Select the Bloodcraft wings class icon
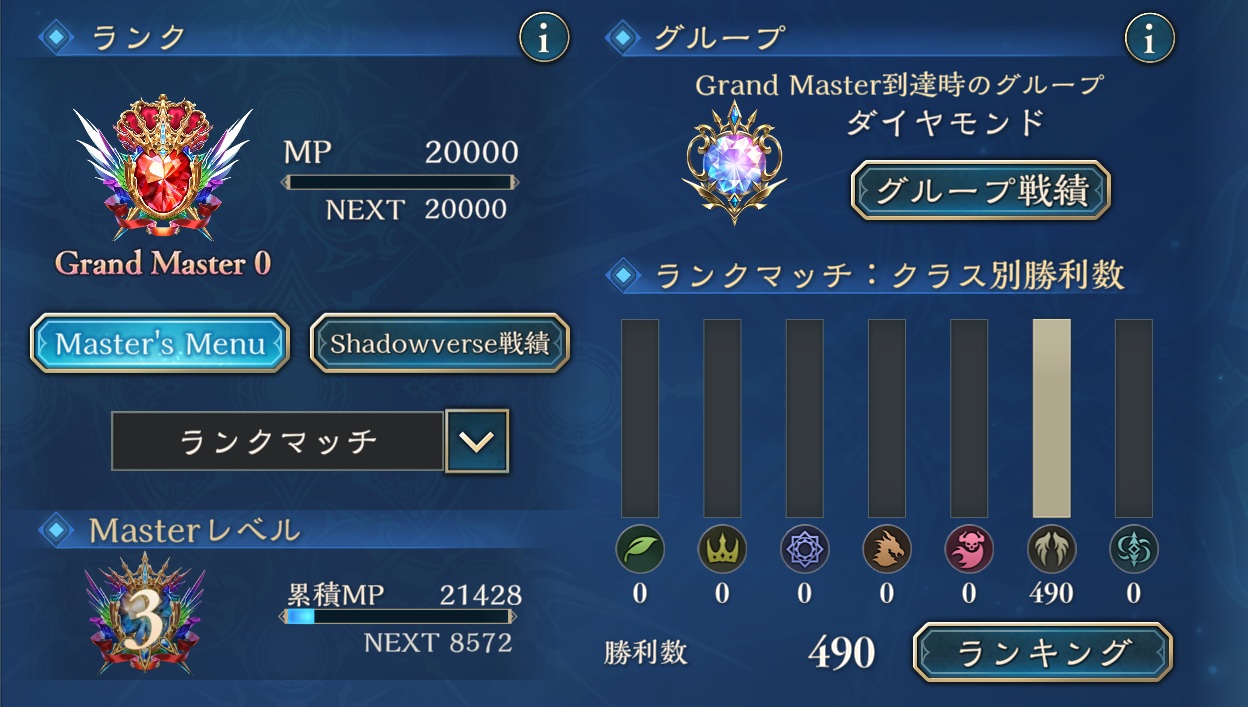The height and width of the screenshot is (707, 1248). point(1051,549)
